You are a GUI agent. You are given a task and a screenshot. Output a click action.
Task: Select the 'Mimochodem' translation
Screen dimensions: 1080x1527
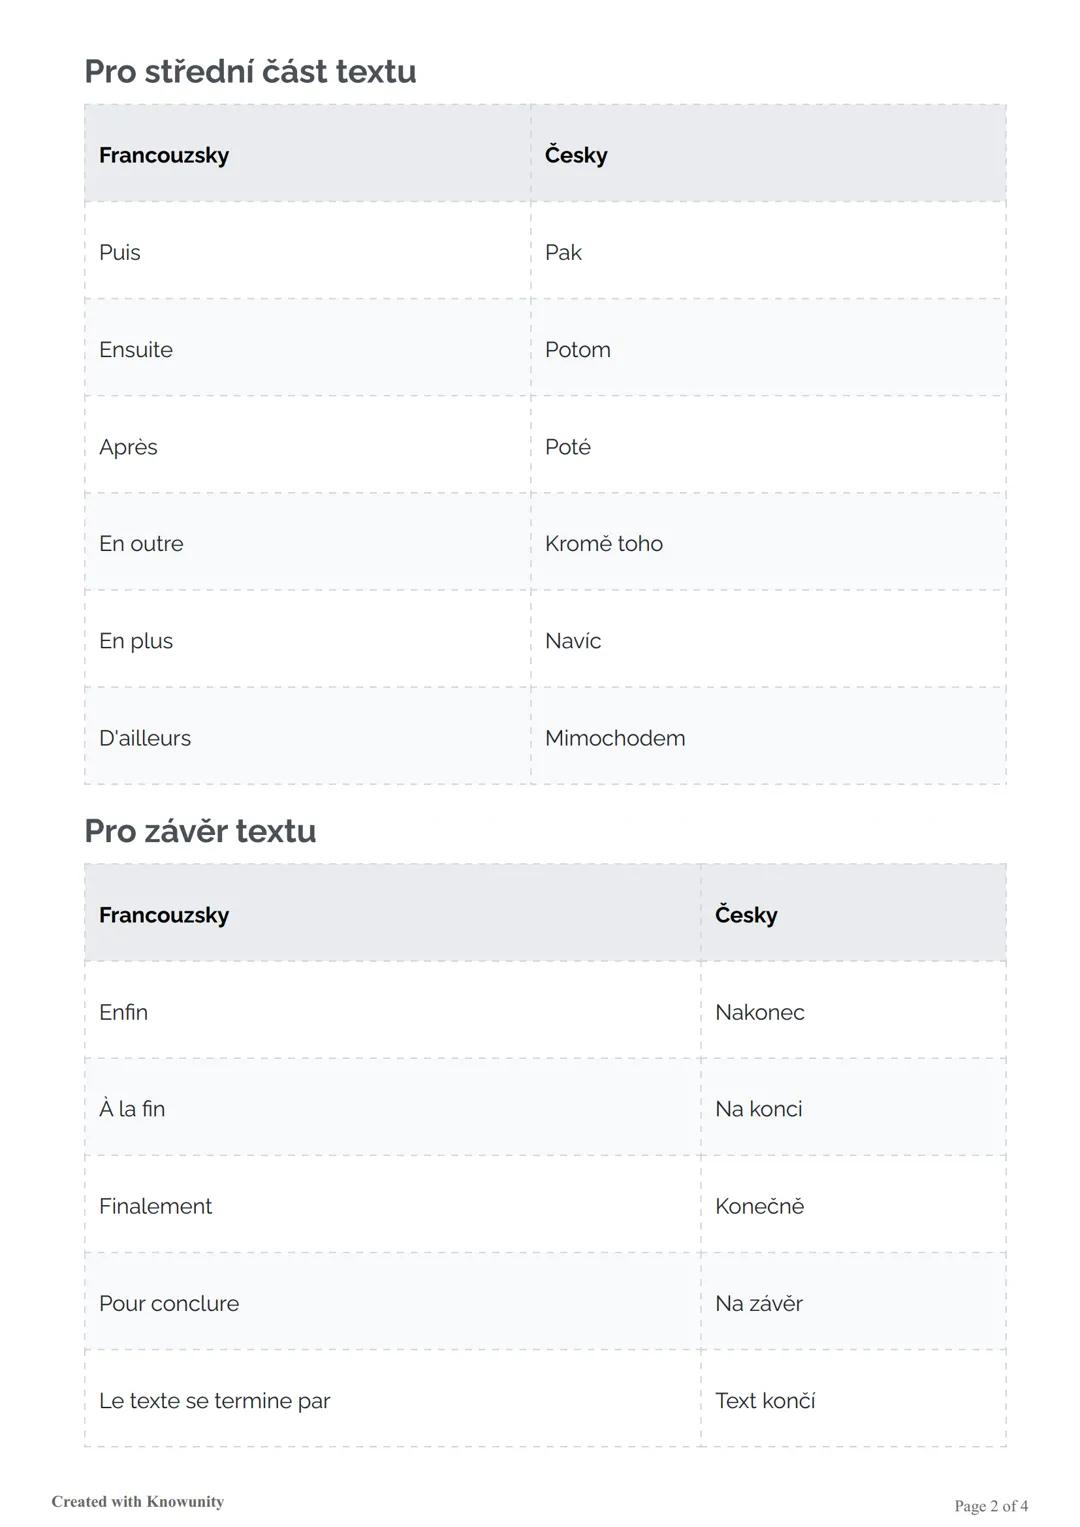tap(615, 738)
